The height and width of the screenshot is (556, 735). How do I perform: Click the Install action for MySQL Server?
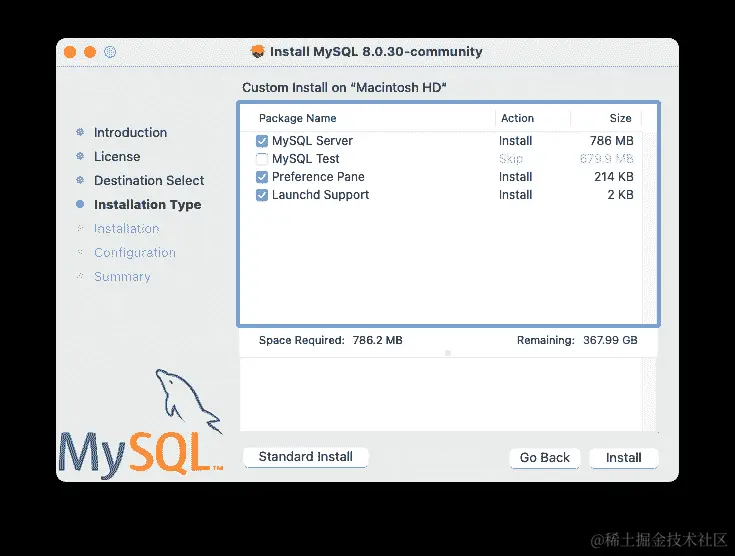tap(516, 141)
